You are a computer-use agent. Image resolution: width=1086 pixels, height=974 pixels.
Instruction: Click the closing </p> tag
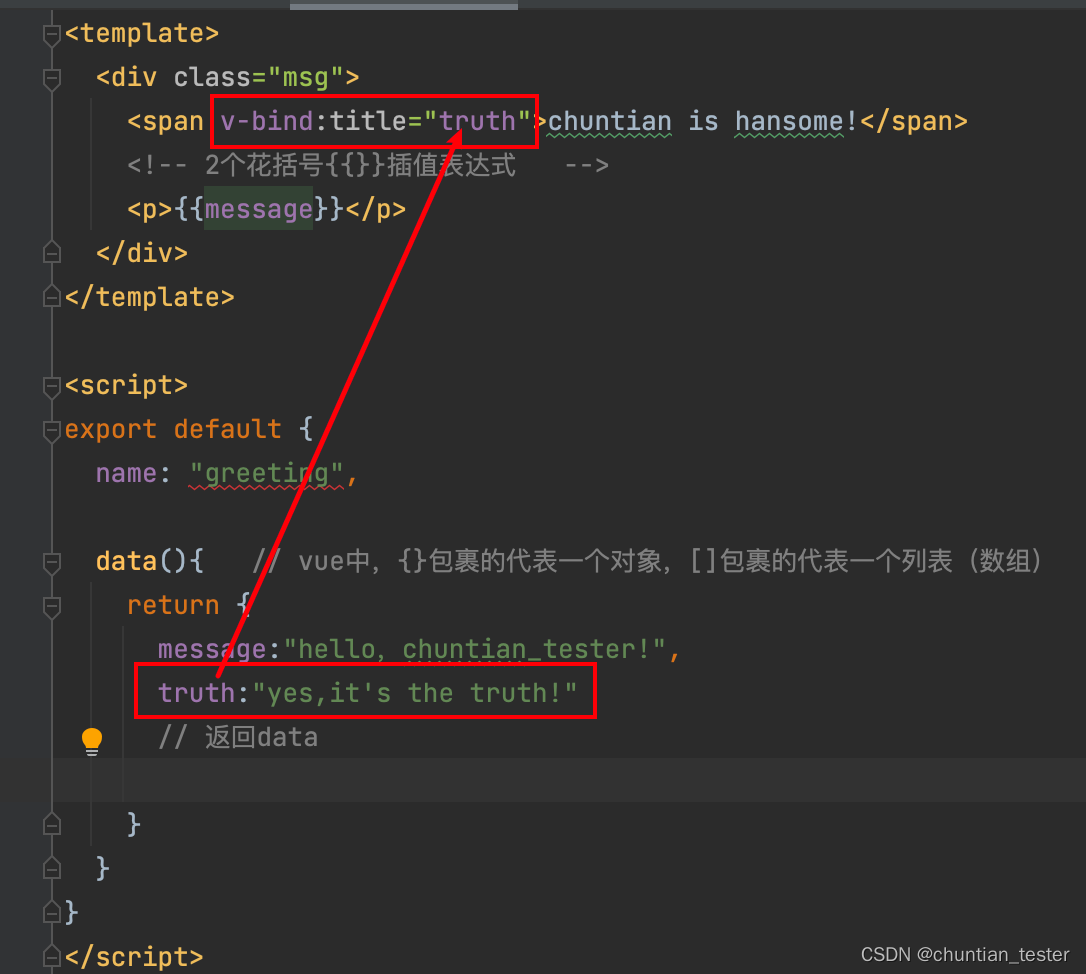pyautogui.click(x=375, y=209)
